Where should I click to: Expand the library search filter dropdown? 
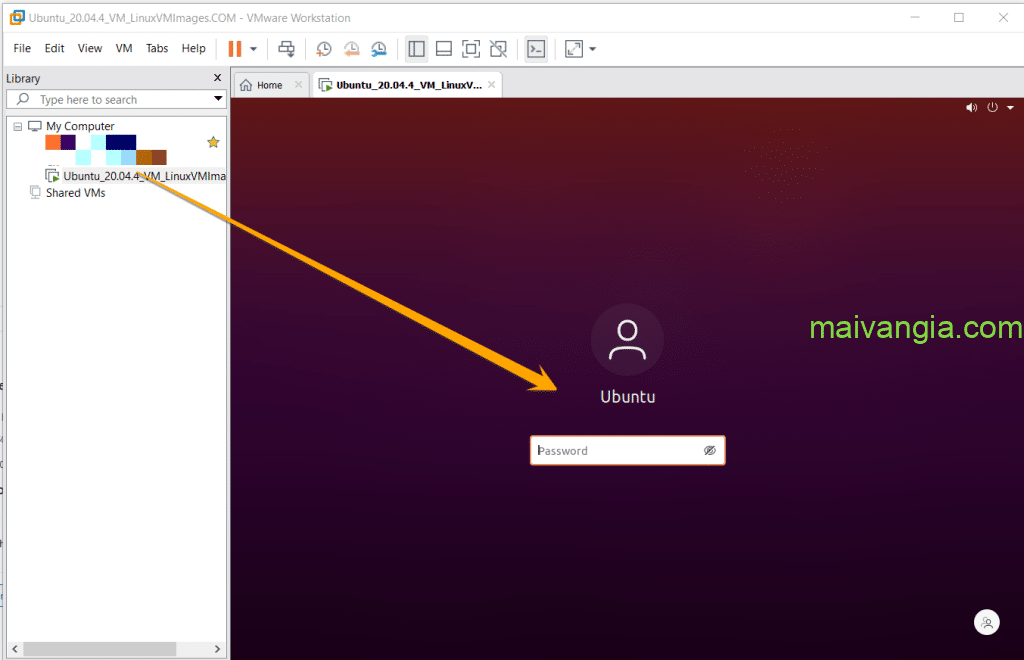218,99
